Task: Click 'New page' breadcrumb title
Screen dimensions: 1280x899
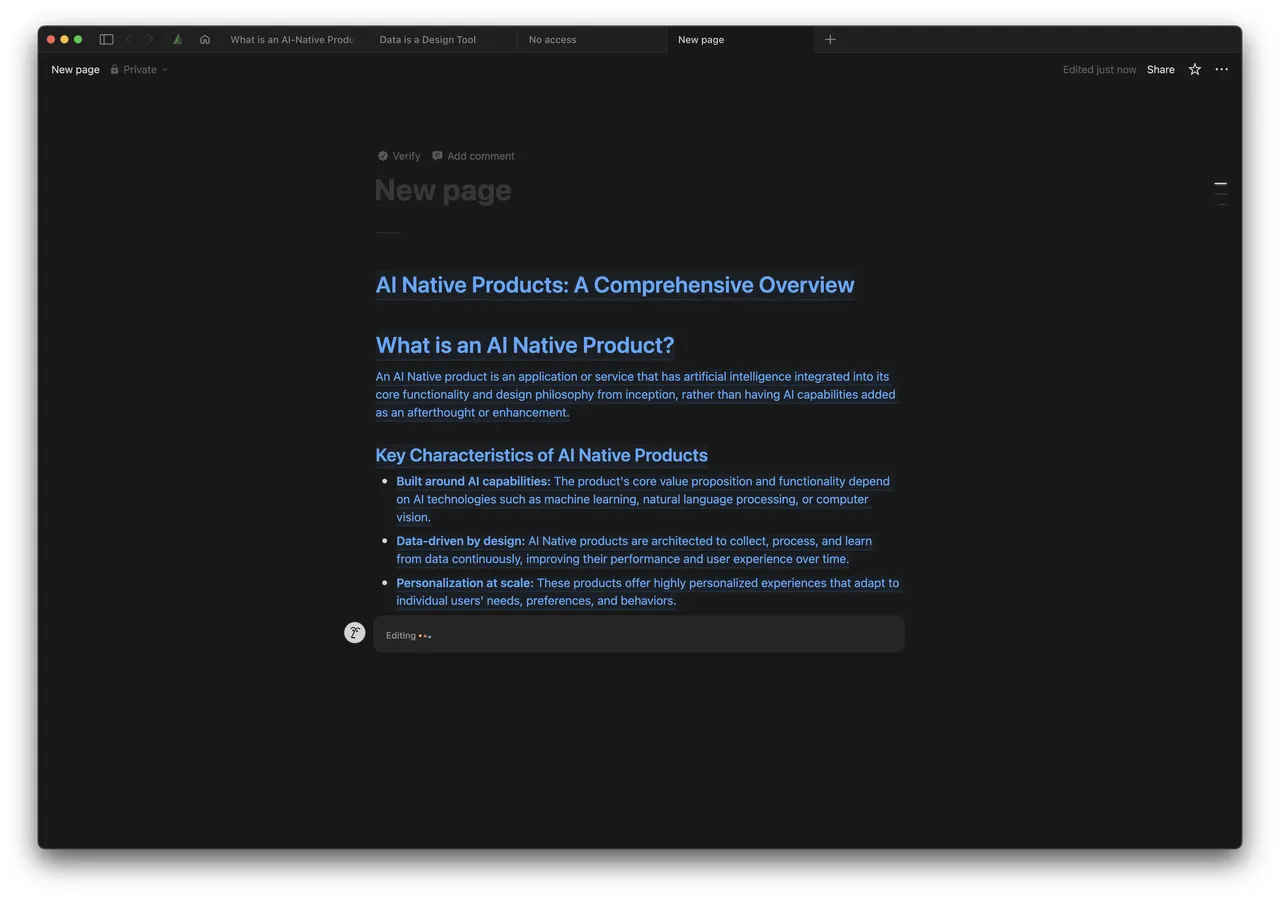Action: pos(76,70)
